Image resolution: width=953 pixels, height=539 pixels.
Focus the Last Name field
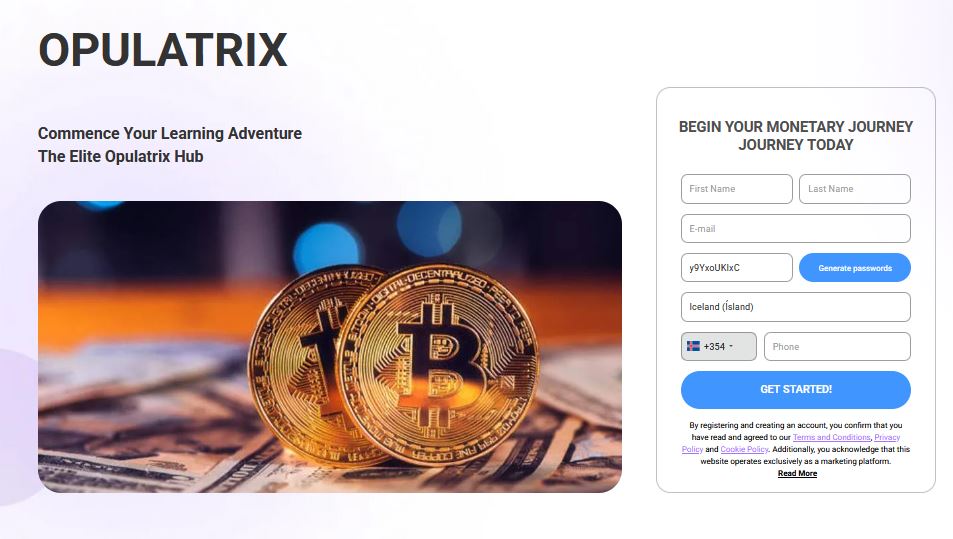click(855, 189)
